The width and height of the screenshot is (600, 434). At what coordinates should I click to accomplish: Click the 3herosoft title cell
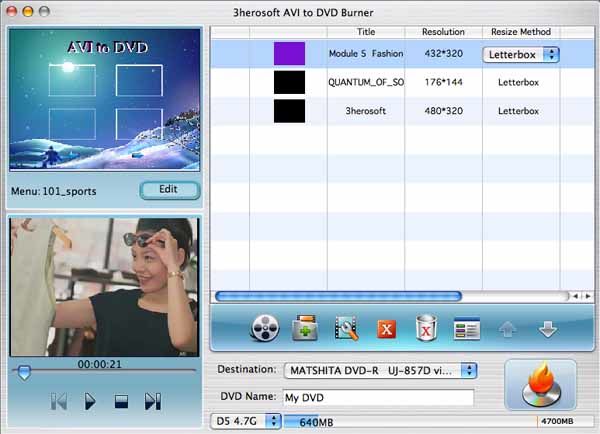pyautogui.click(x=366, y=111)
